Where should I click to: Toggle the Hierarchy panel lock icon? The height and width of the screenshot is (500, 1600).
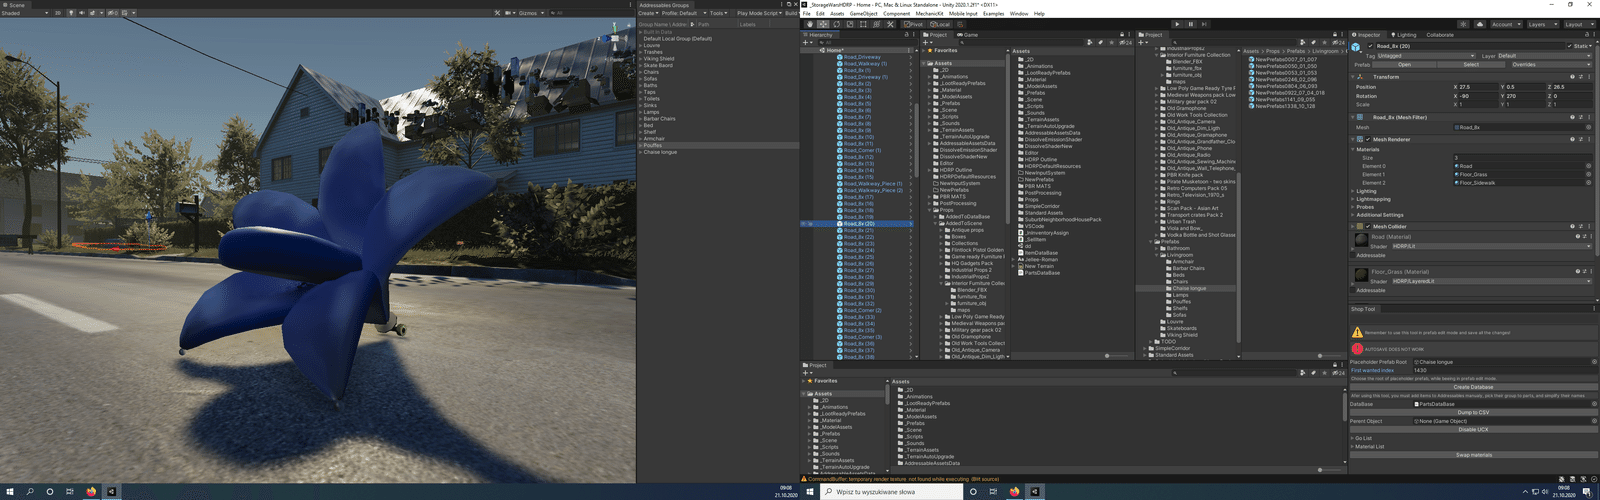[907, 35]
